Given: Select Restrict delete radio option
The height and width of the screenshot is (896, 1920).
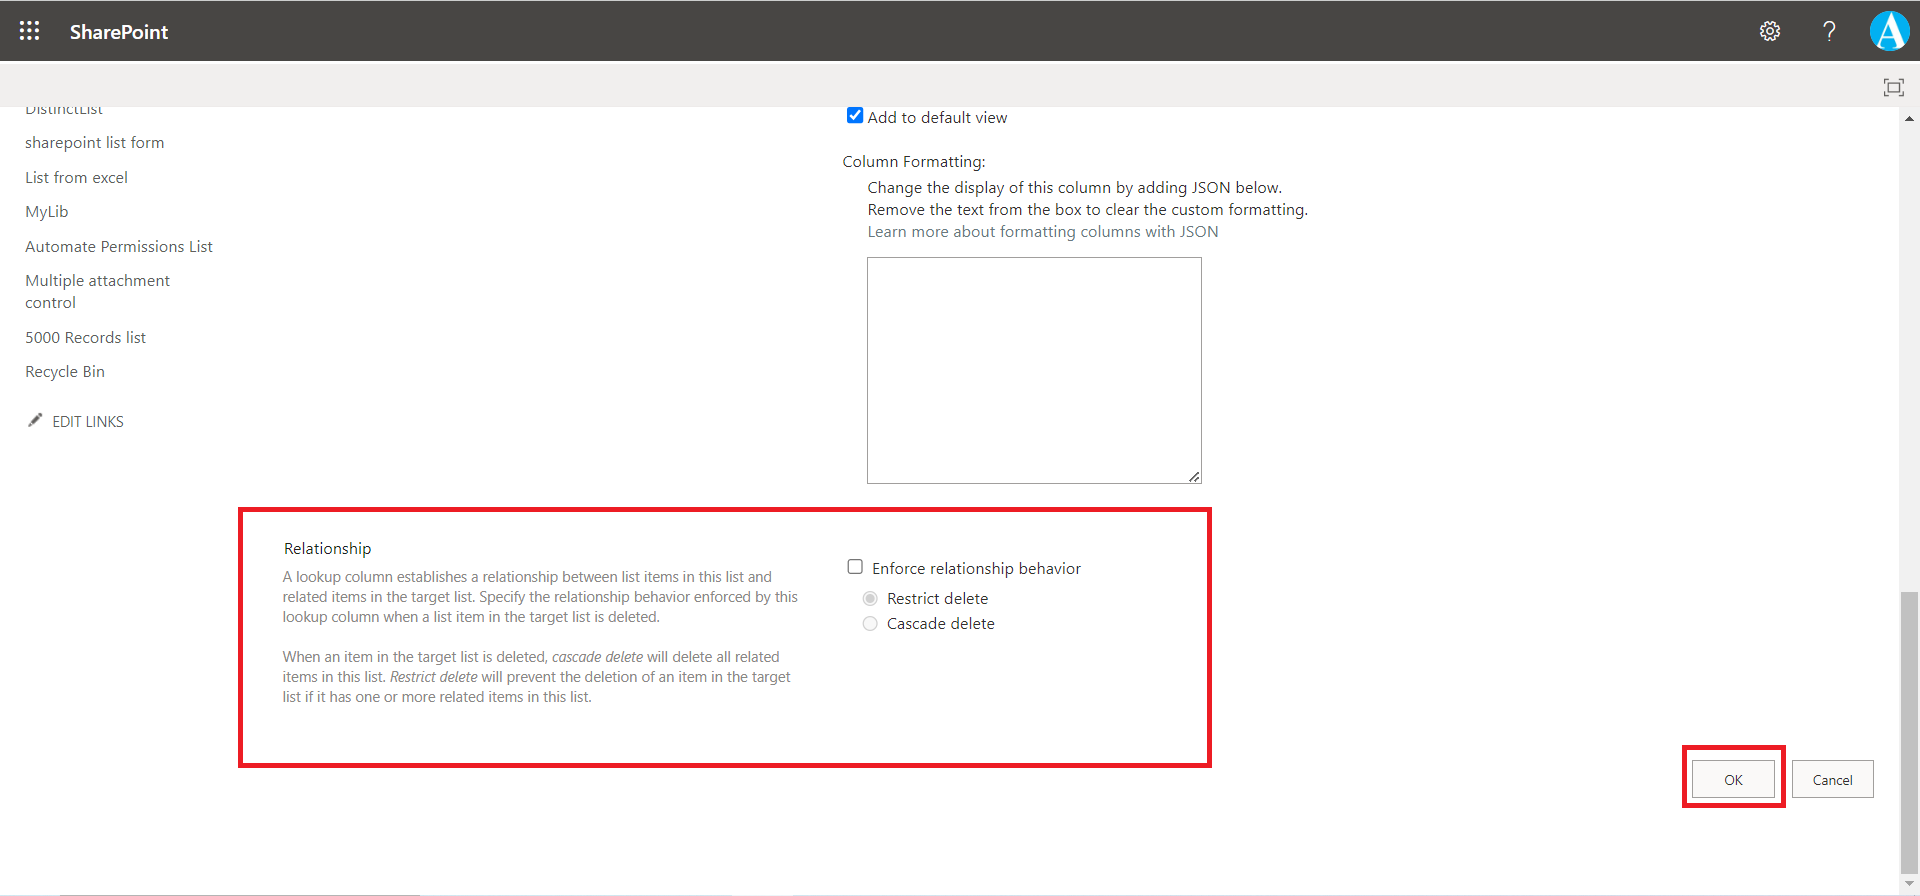Looking at the screenshot, I should (870, 598).
